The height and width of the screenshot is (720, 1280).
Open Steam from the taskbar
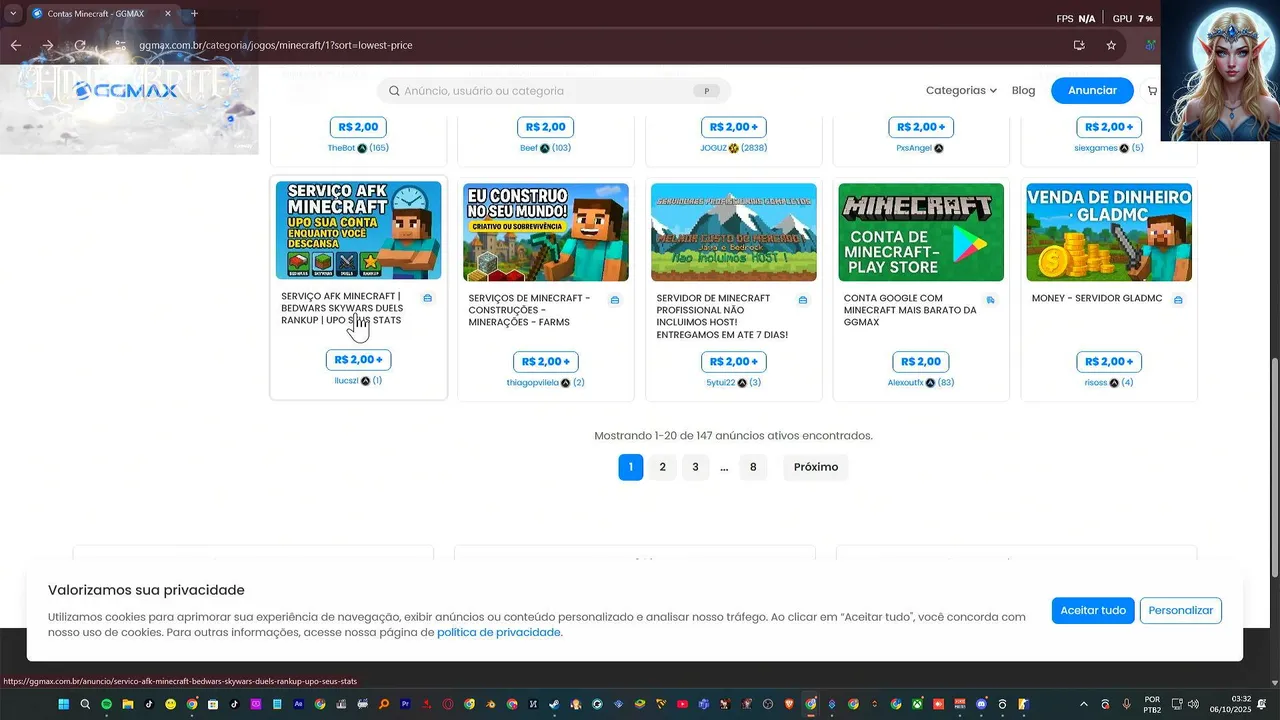pos(554,704)
